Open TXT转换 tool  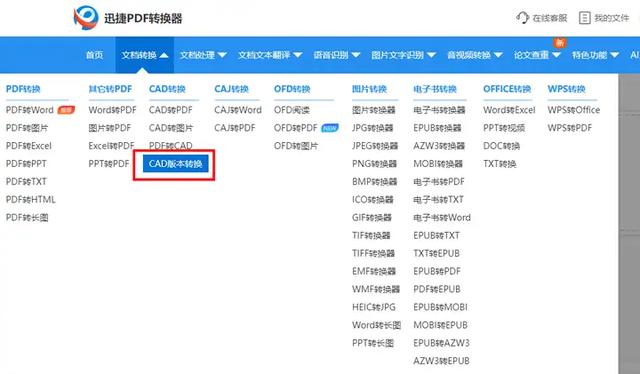(500, 164)
